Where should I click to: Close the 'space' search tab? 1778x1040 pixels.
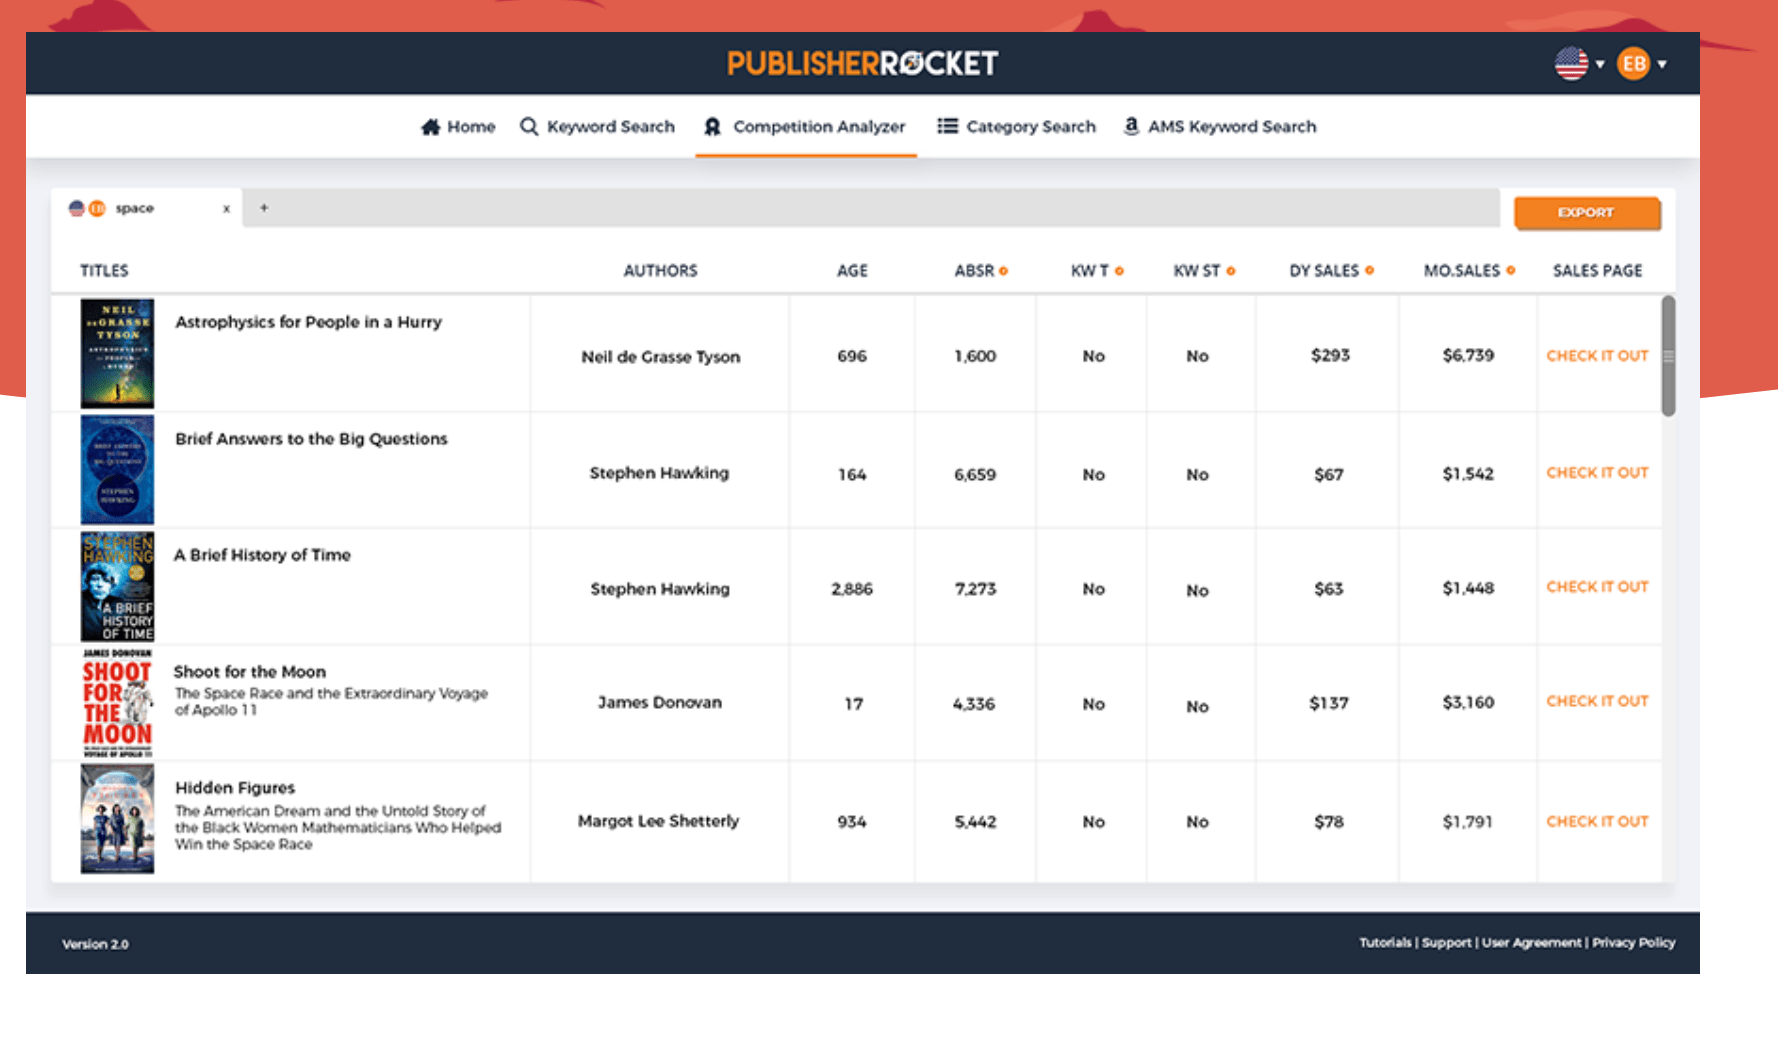[226, 209]
